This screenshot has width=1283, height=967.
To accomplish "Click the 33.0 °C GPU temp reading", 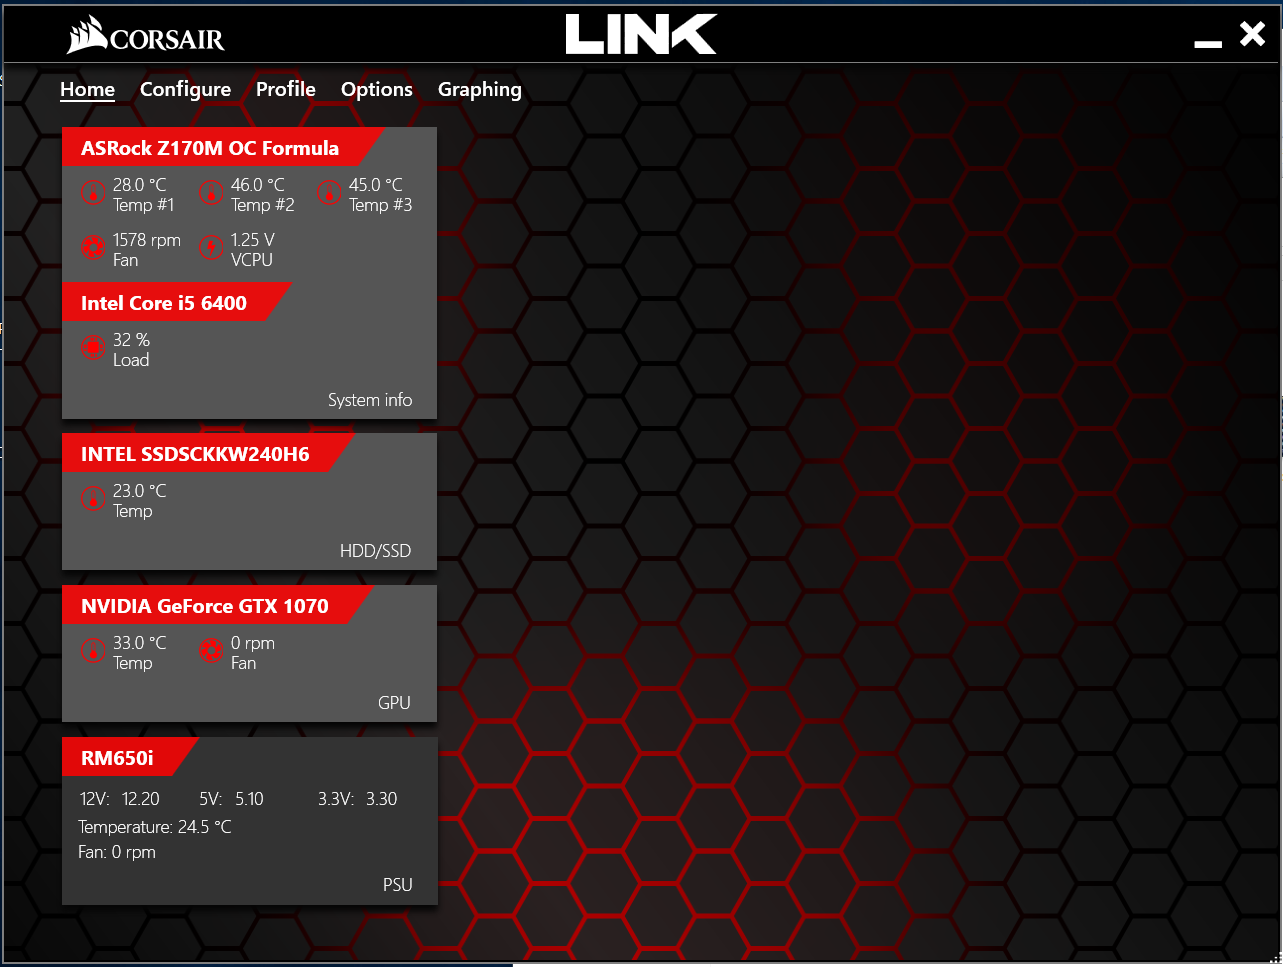I will click(139, 652).
